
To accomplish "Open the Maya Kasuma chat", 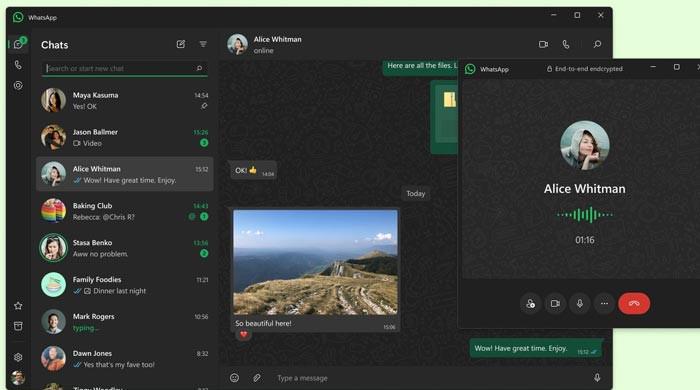I will [x=125, y=100].
